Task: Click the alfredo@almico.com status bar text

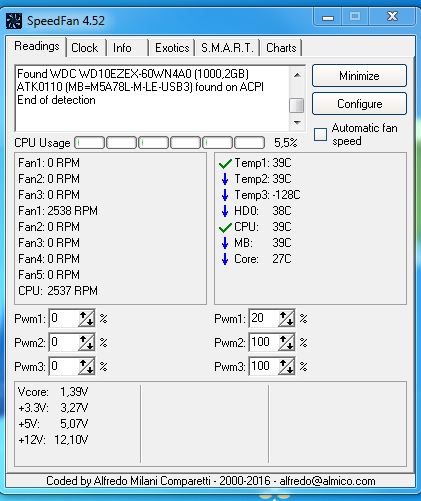Action: [327, 481]
